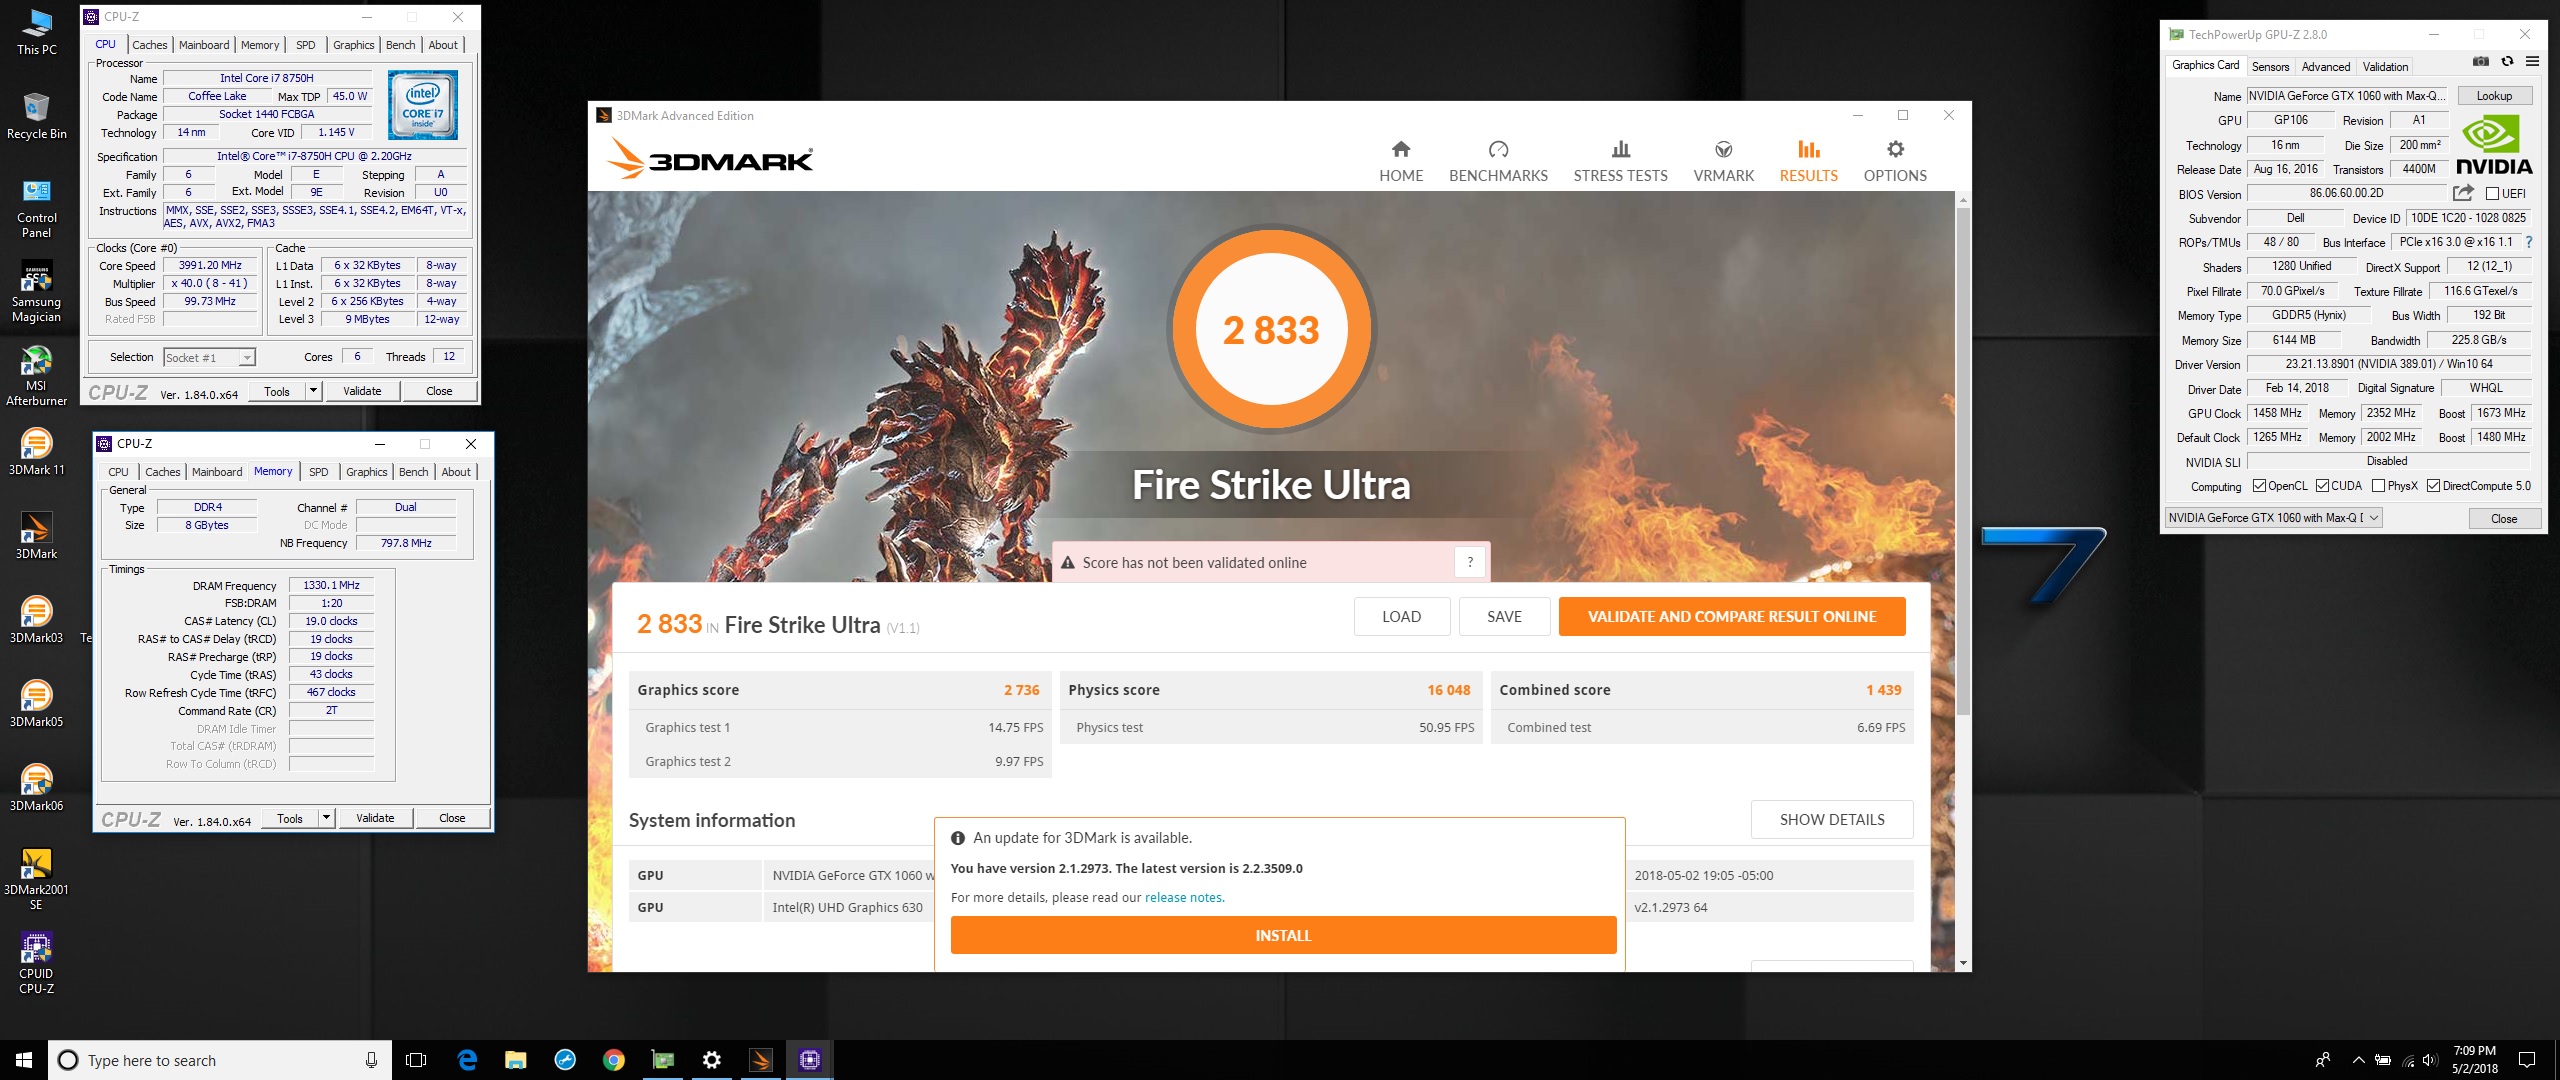Expand the GPU selector dropdown in GPU-Z
2560x1080 pixels.
coord(2374,518)
